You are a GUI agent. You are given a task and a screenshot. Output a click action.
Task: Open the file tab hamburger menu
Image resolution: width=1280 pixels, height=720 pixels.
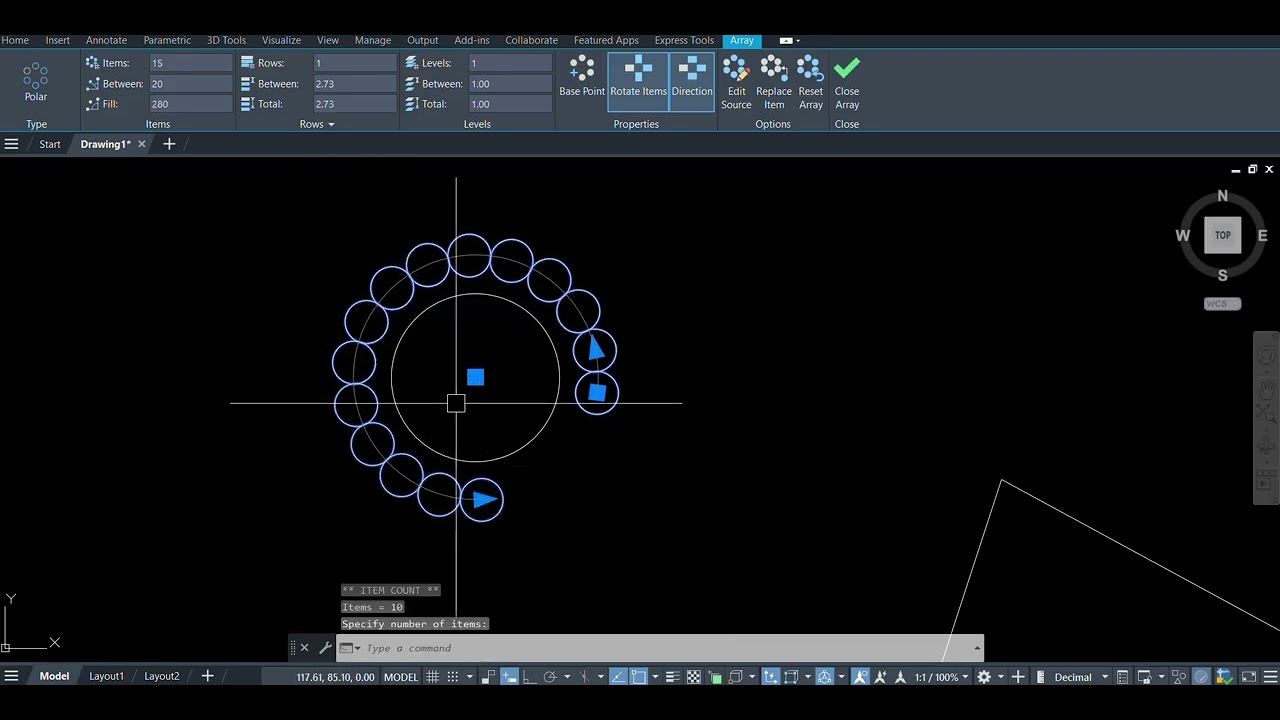pos(11,144)
